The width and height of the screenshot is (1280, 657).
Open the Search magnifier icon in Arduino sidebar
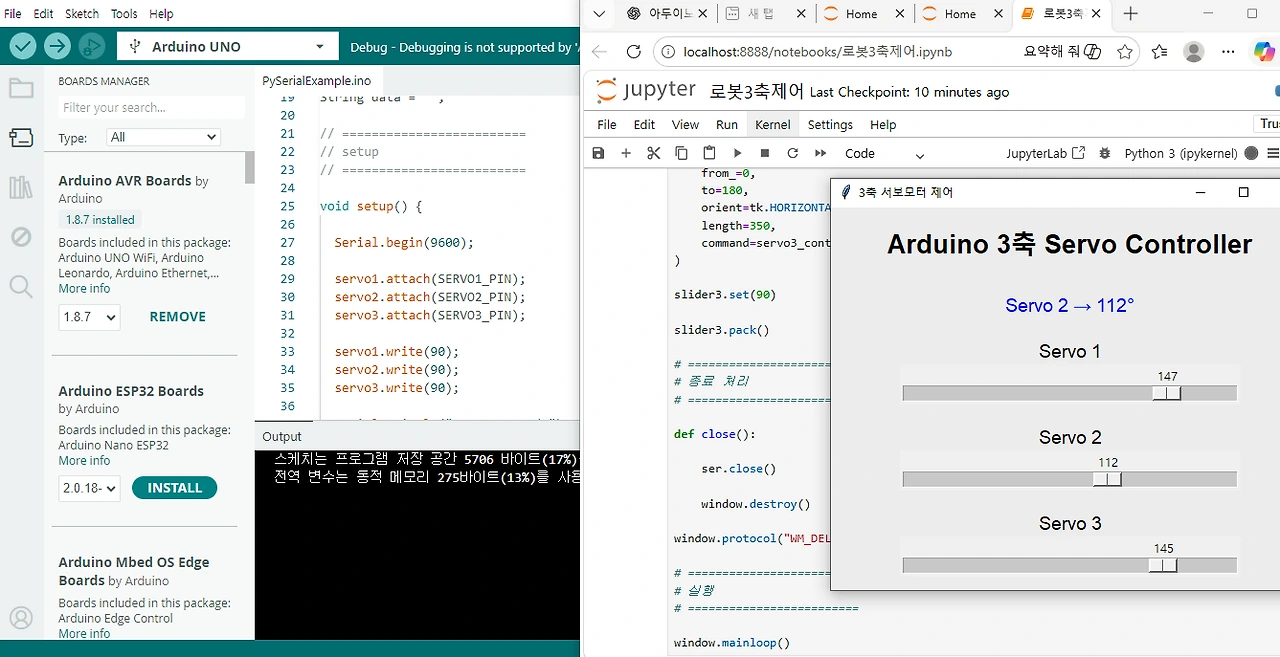21,287
